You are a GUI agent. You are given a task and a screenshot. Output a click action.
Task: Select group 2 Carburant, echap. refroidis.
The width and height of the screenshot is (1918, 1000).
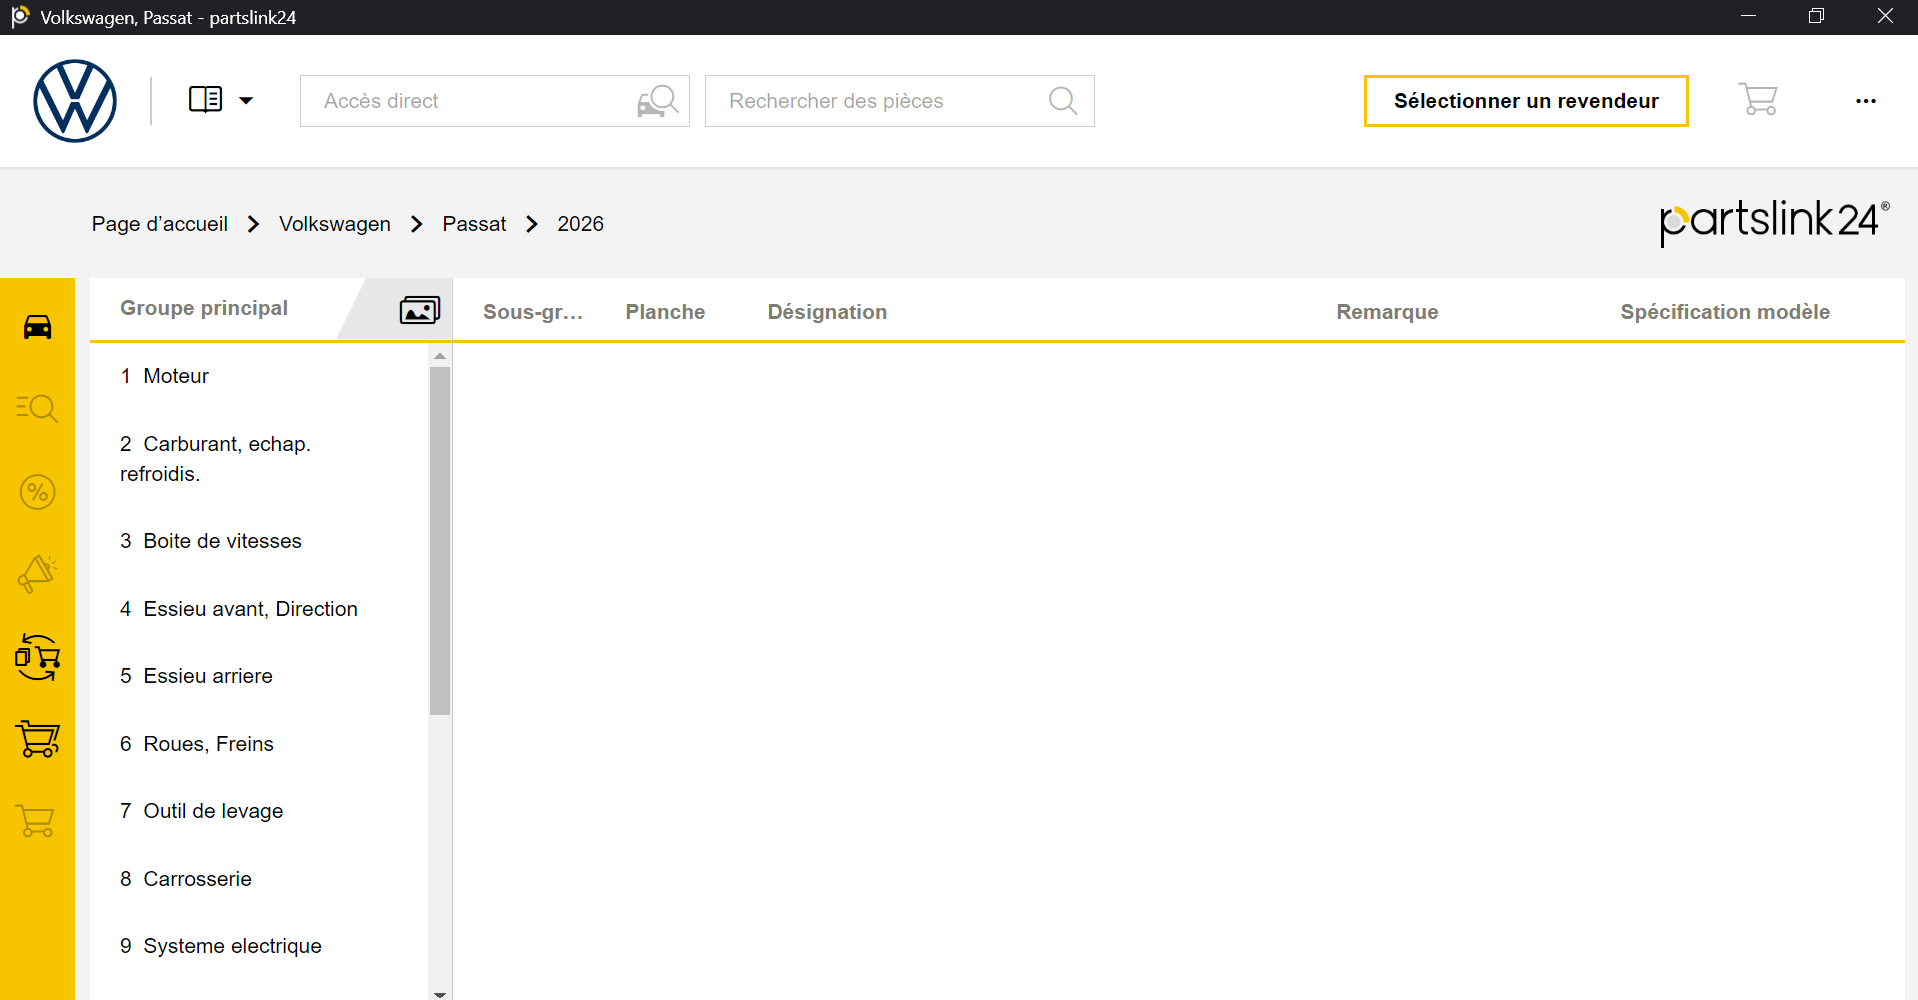point(259,459)
